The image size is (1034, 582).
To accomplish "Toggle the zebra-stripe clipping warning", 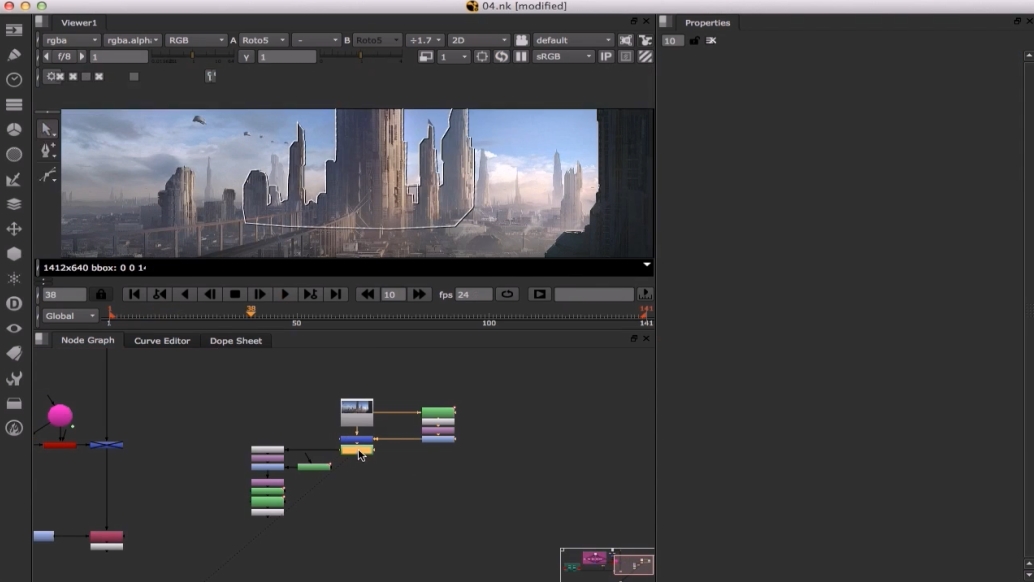I will pos(646,57).
